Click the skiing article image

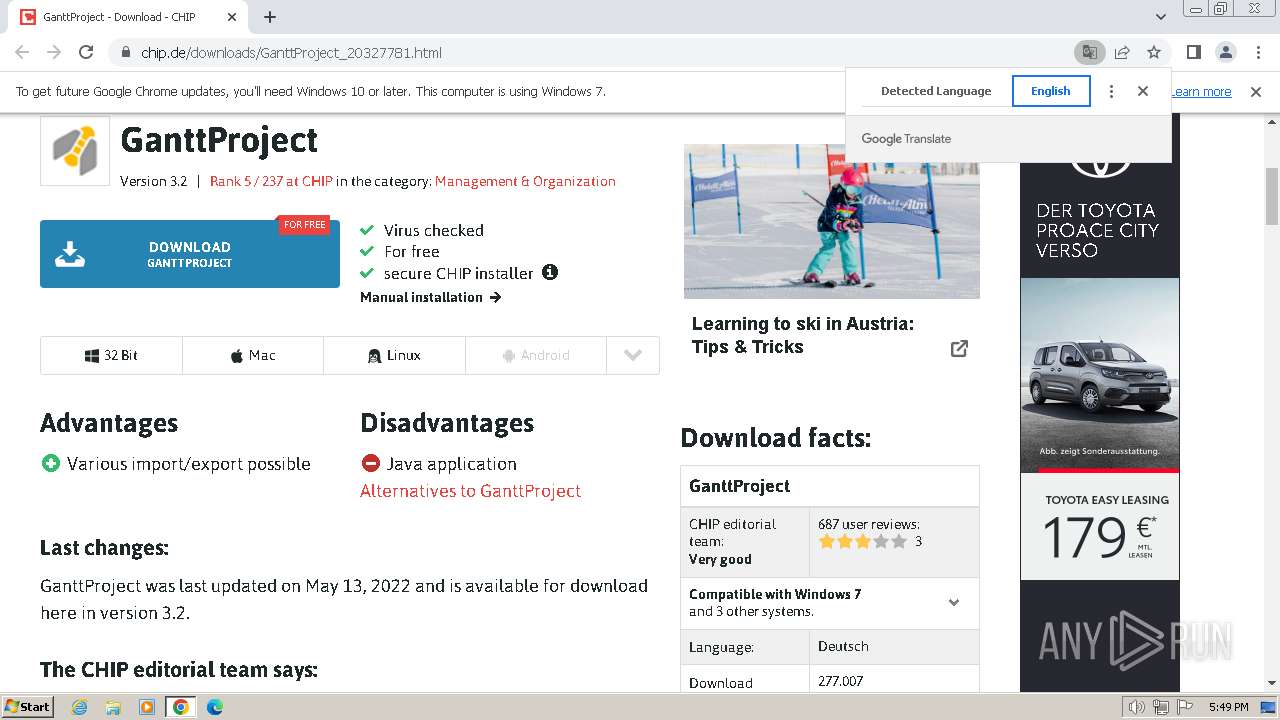pos(832,221)
